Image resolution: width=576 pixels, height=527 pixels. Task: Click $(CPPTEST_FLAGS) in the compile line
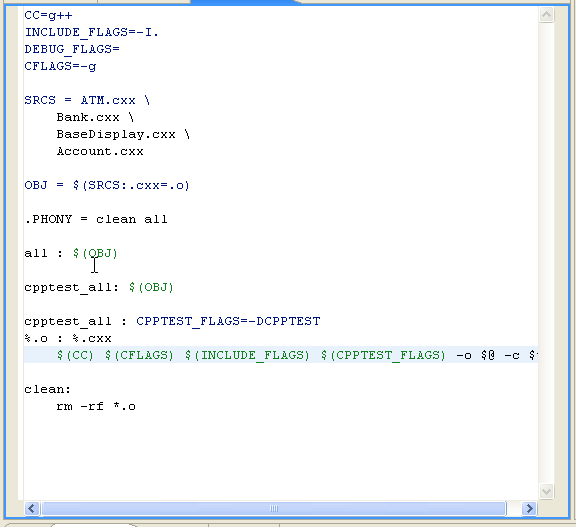(x=383, y=355)
